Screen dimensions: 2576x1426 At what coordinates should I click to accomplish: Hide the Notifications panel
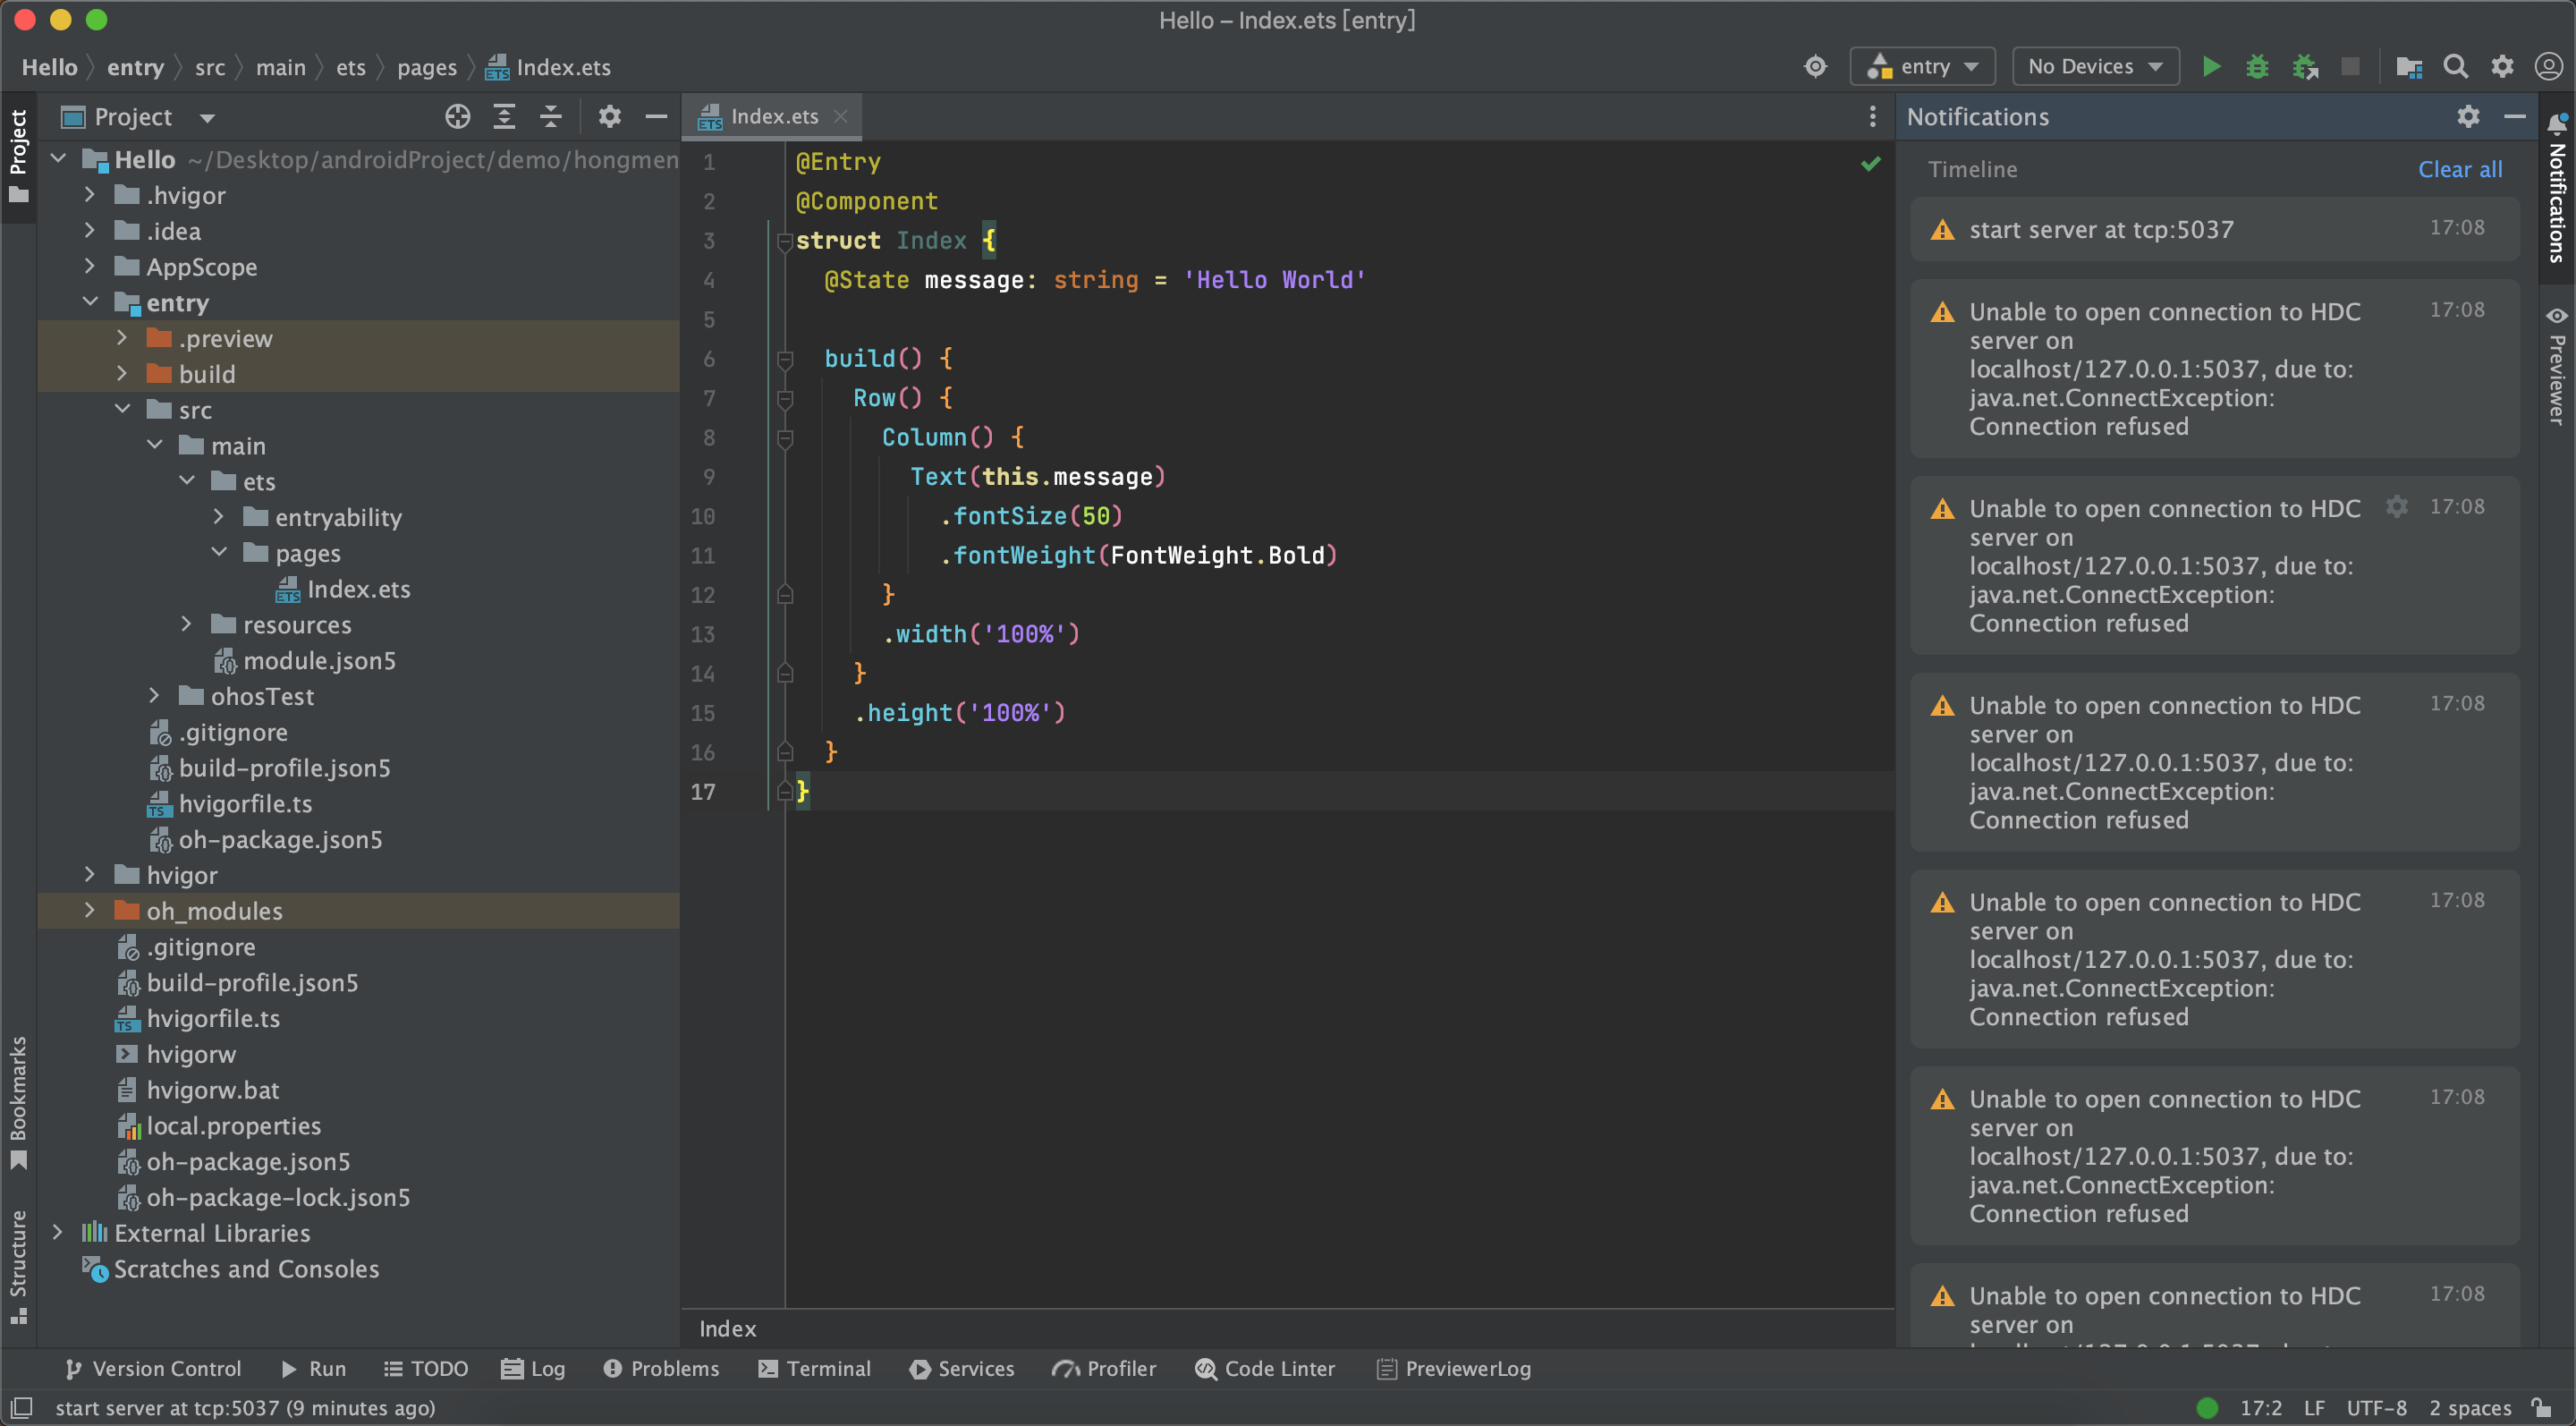click(2514, 117)
